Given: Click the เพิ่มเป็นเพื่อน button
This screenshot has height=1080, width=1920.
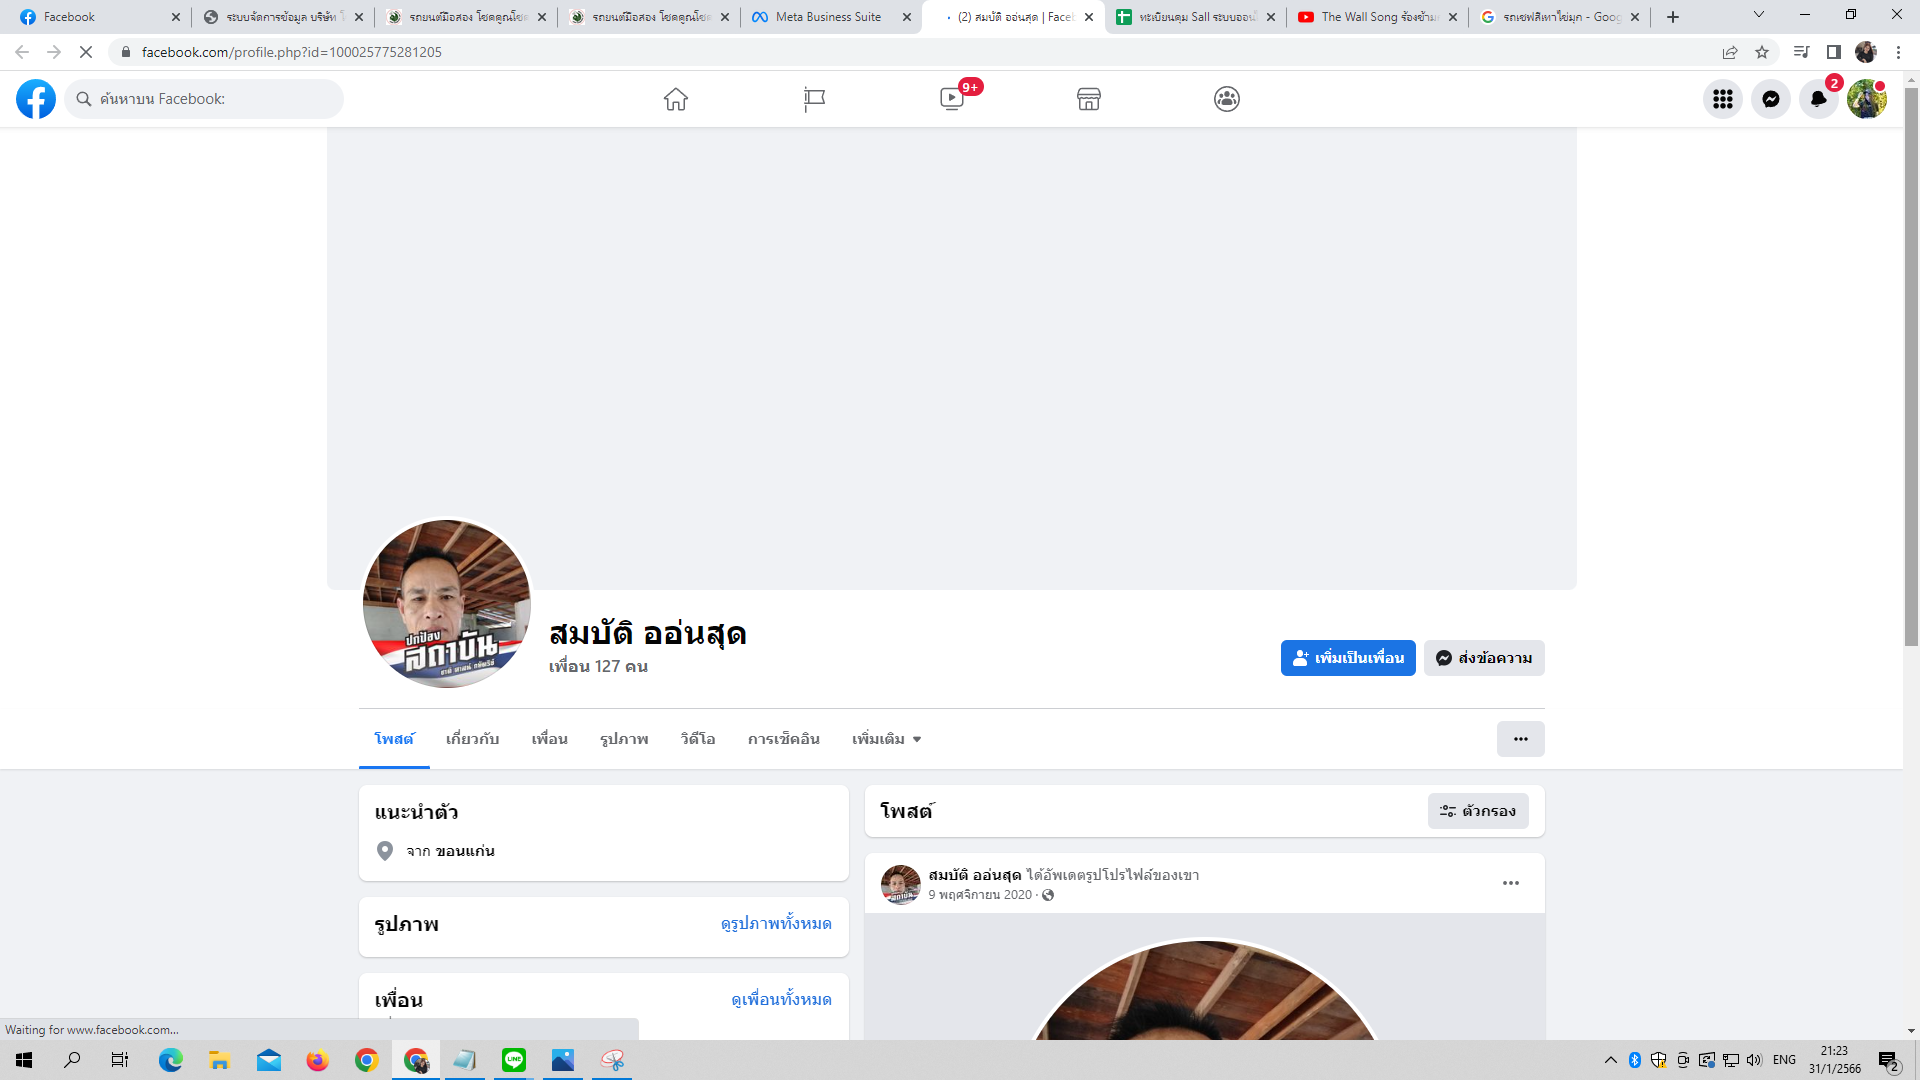Looking at the screenshot, I should click(1348, 658).
